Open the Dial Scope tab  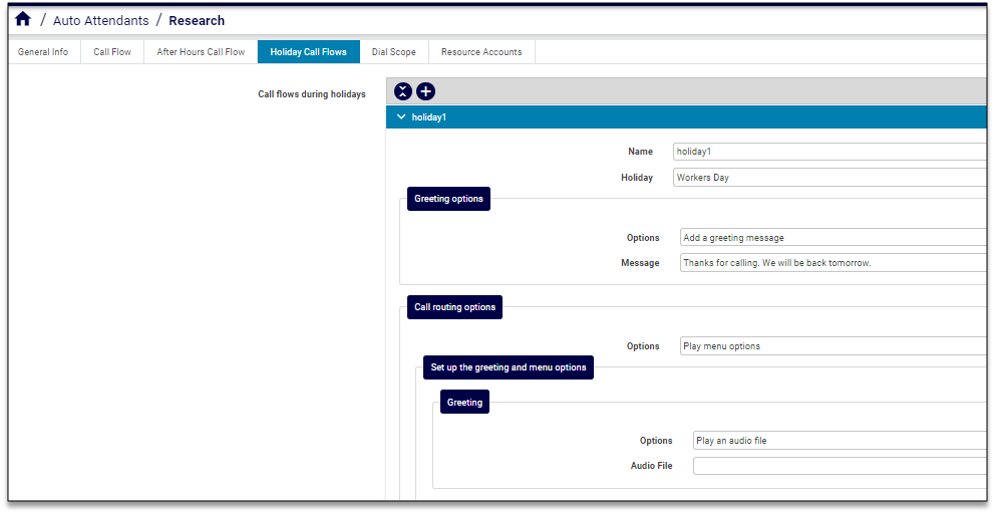(394, 52)
